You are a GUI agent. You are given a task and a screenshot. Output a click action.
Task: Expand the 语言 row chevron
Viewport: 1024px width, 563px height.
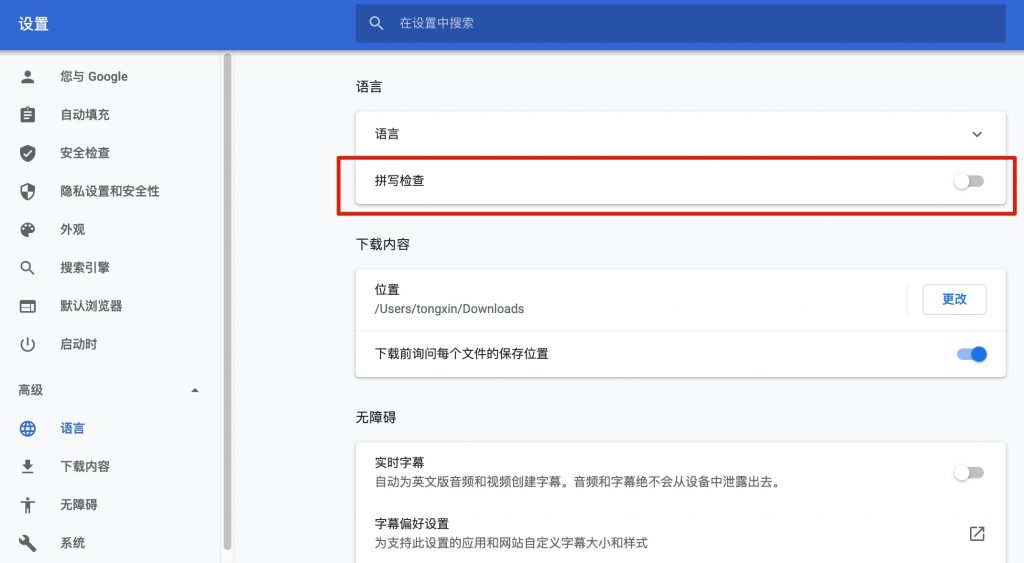click(977, 135)
